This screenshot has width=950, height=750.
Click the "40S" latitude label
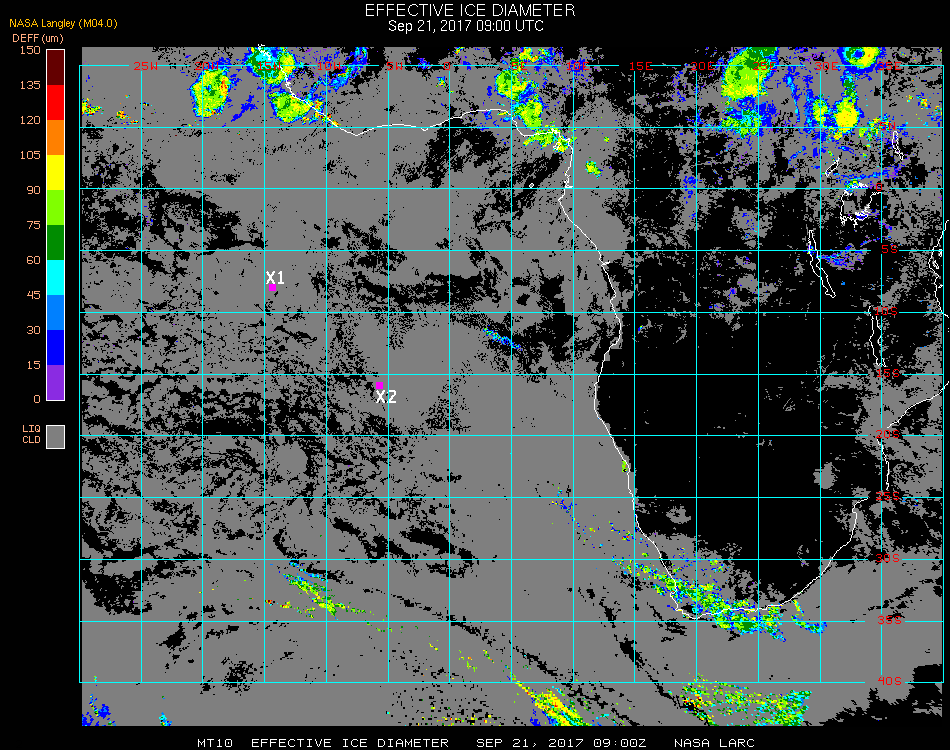click(x=889, y=682)
